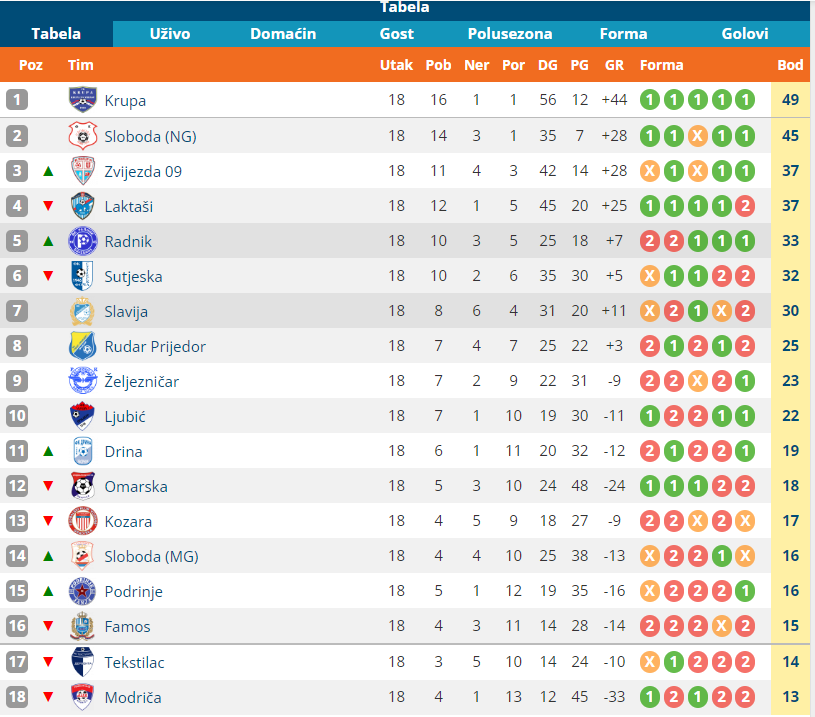Click the Modriča team badge
815x717 pixels.
(x=82, y=697)
